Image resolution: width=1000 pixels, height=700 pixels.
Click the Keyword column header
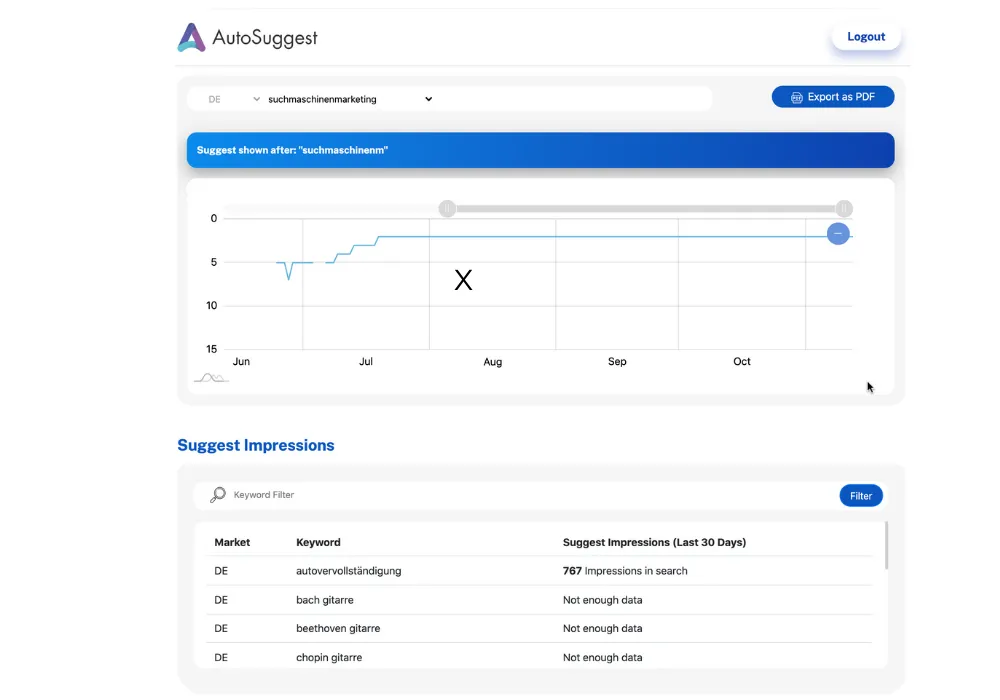[318, 543]
